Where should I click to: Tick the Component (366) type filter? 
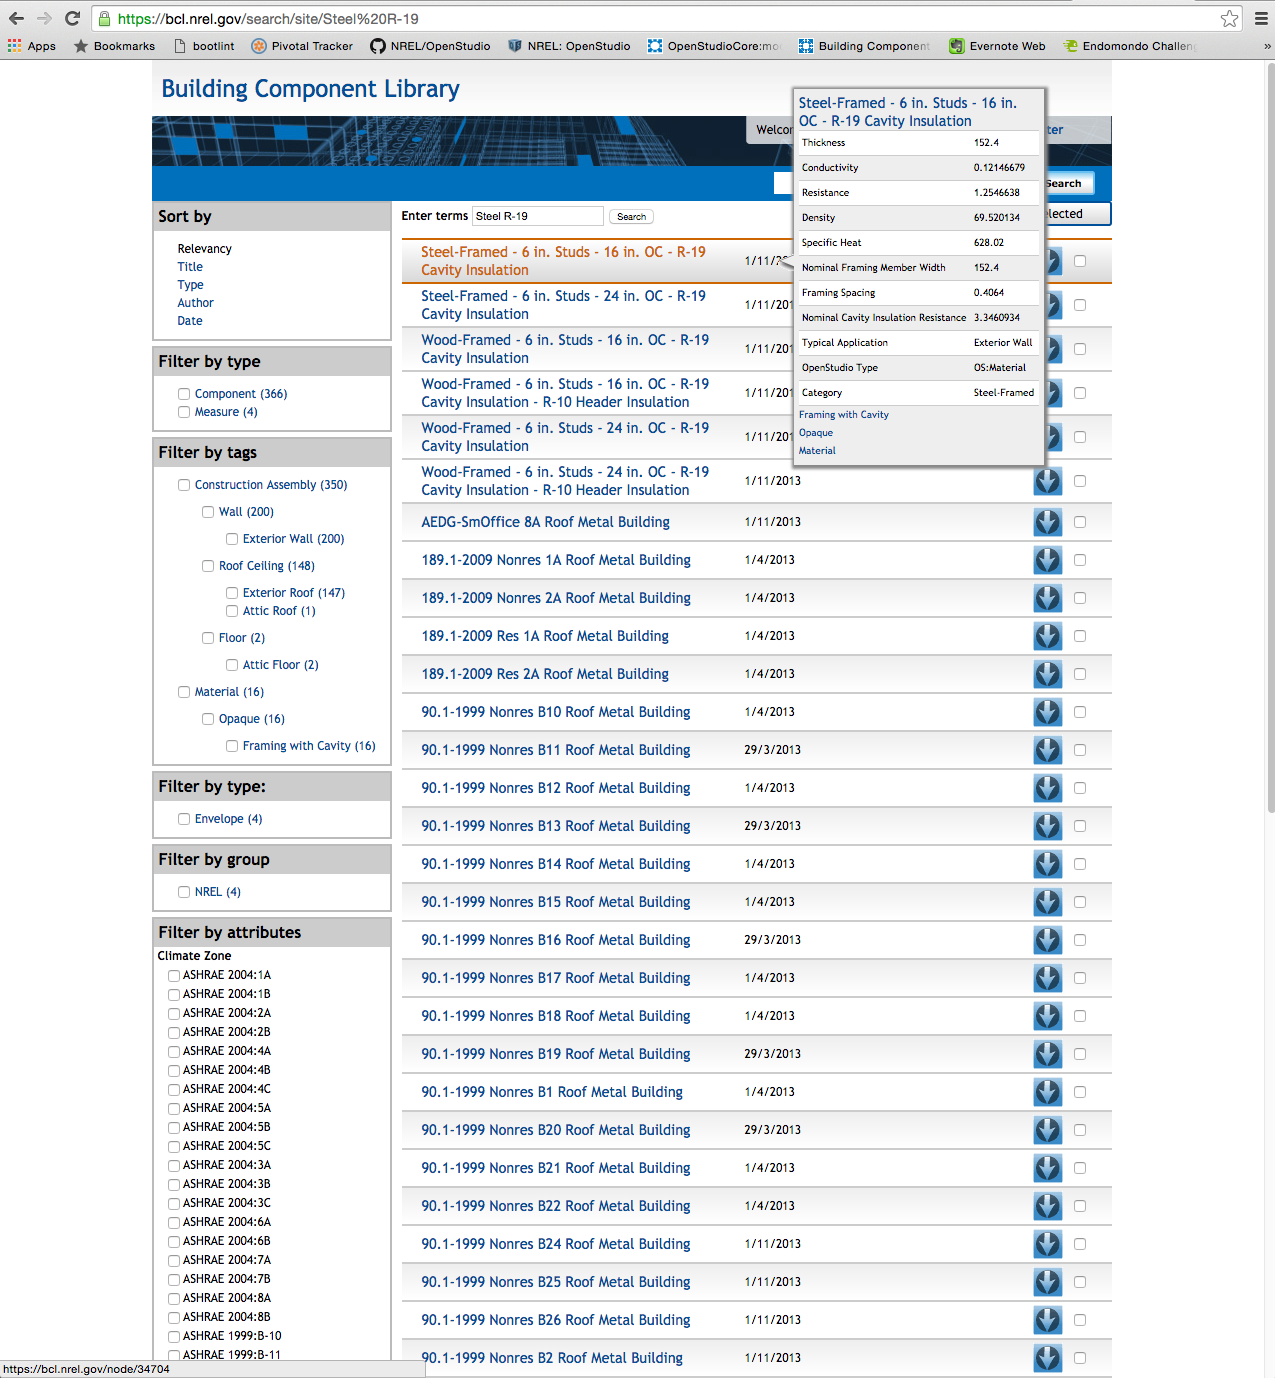184,394
